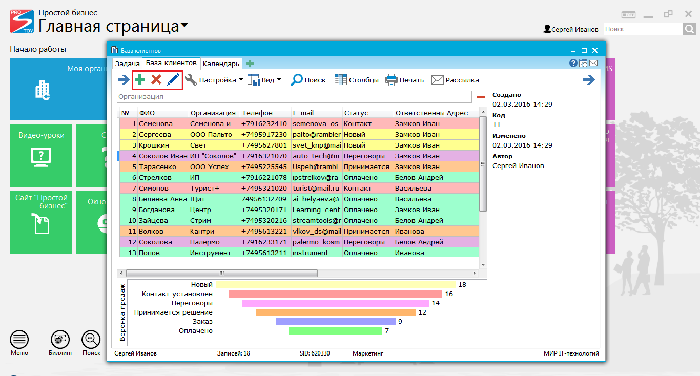The image size is (700, 376).
Task: Go back using the left toolbar arrow
Action: tap(123, 80)
